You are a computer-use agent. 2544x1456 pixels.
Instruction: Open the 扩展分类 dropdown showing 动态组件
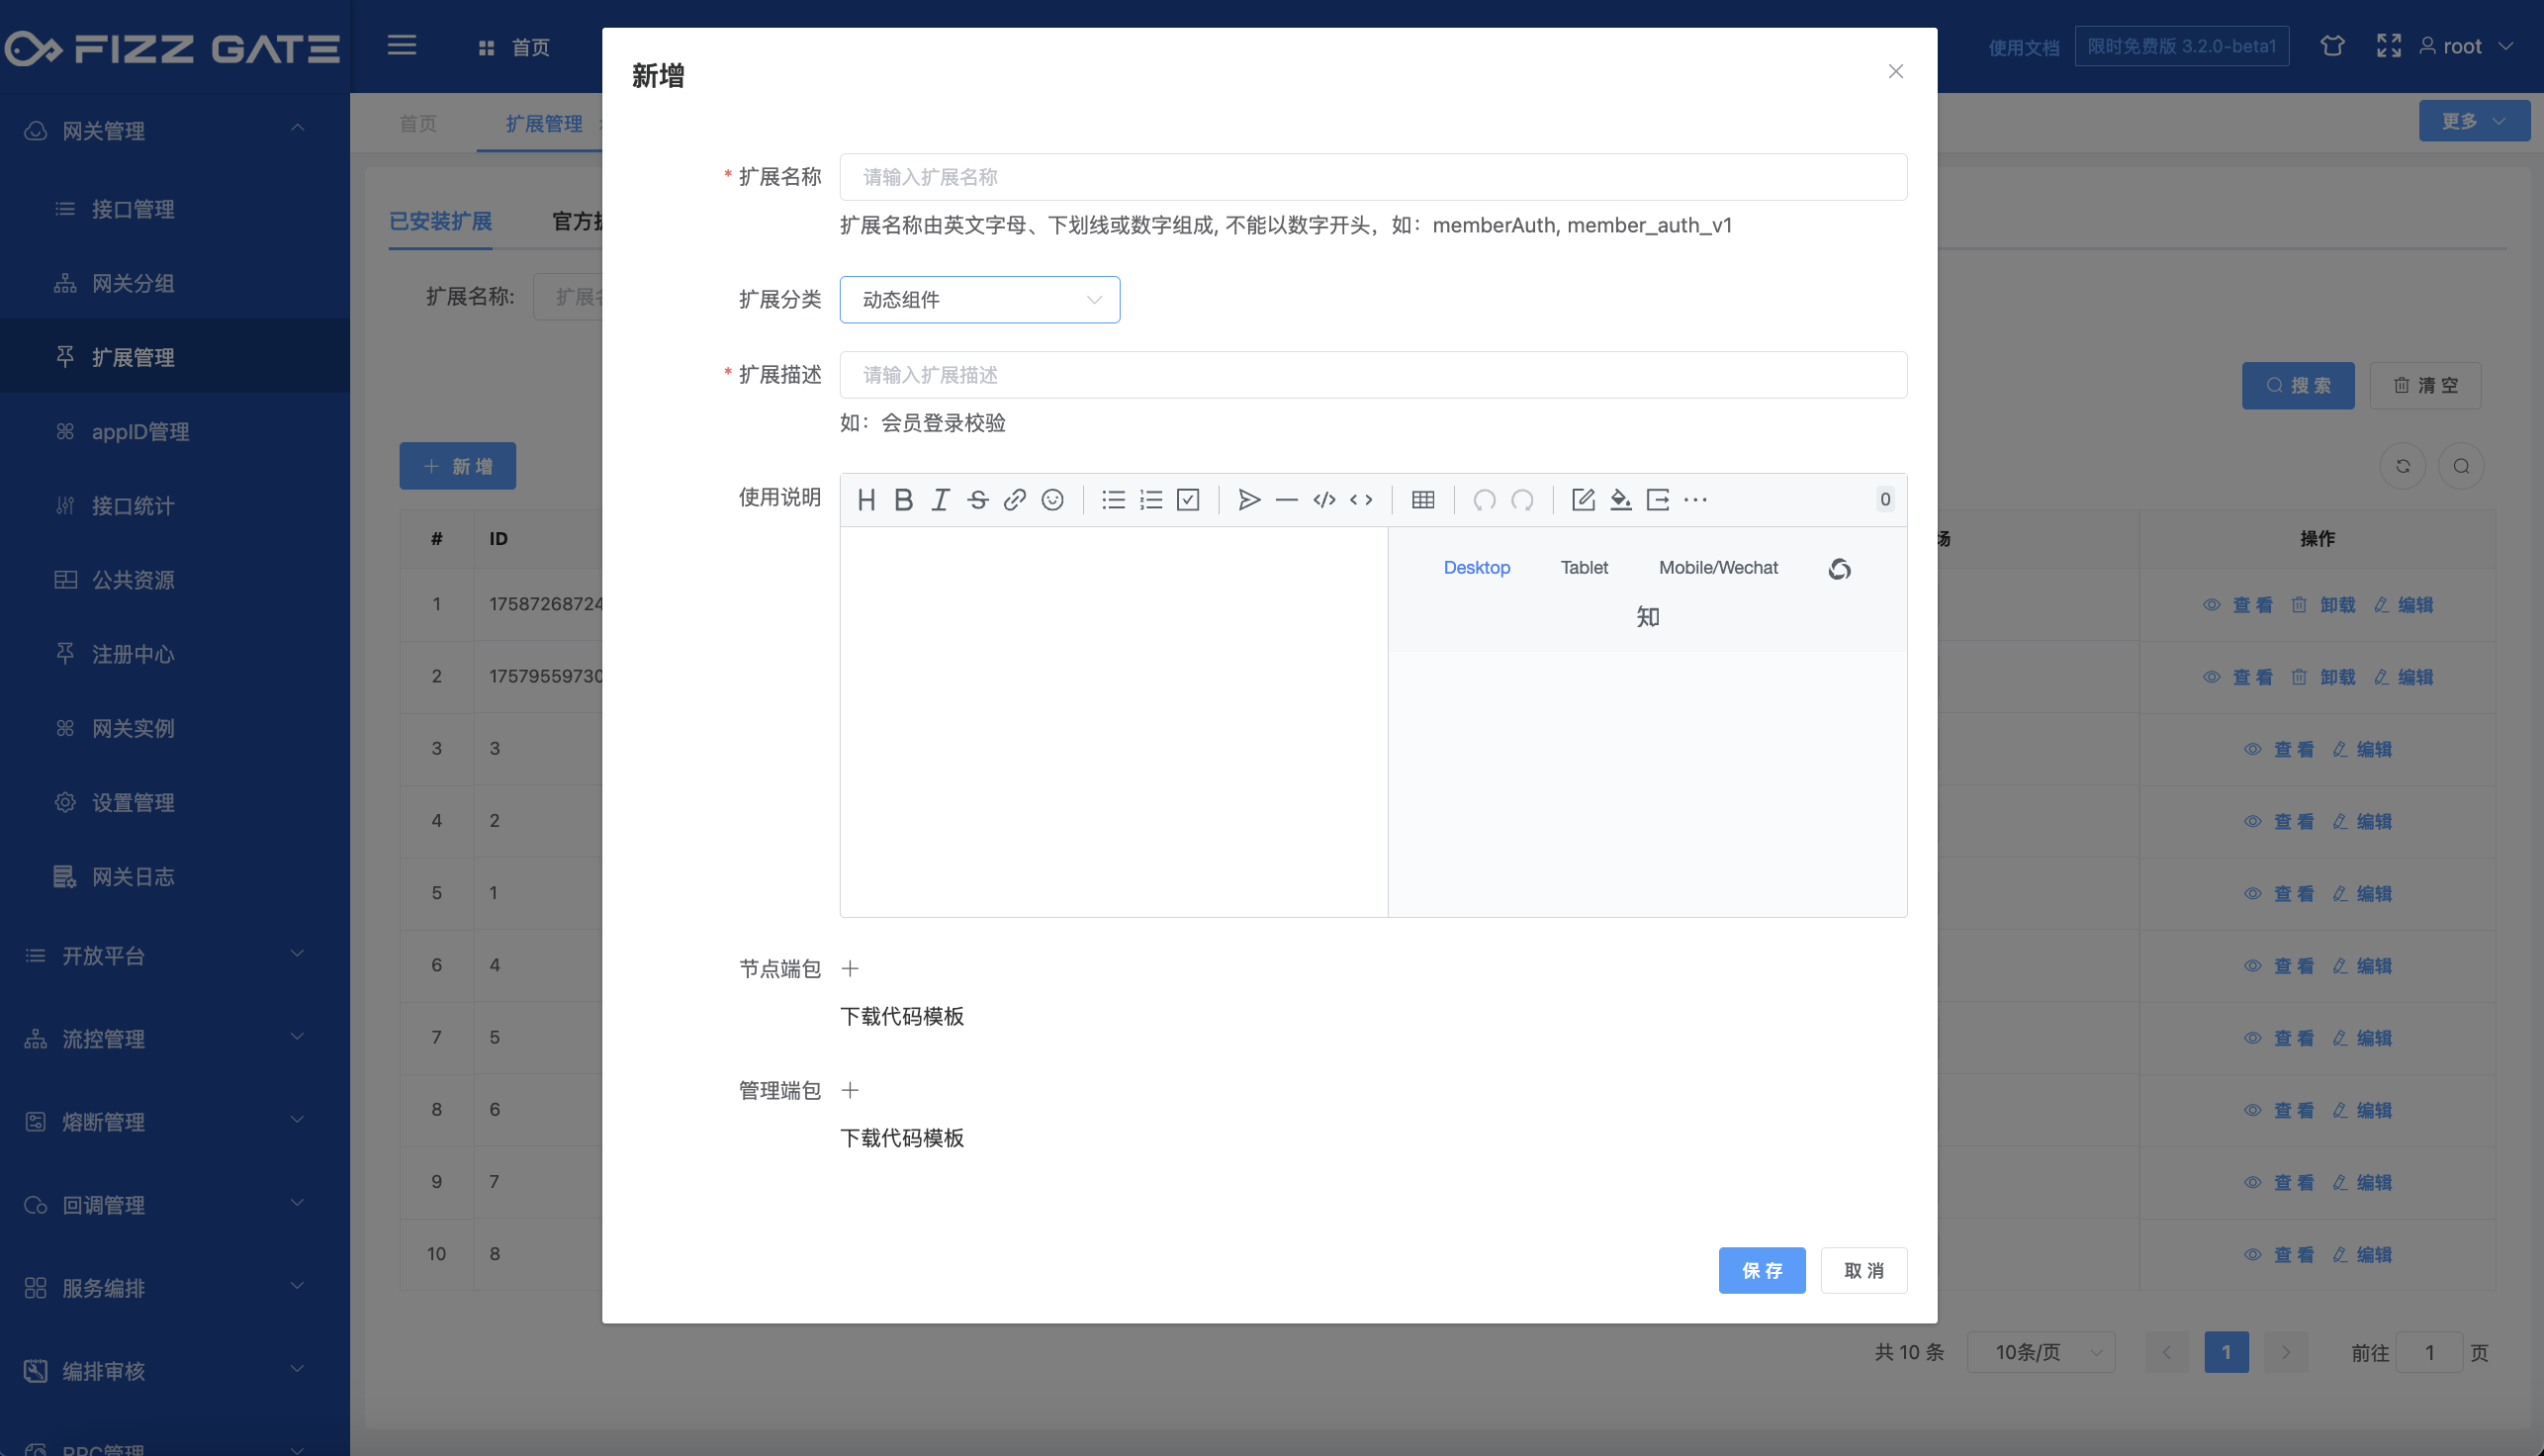[979, 300]
